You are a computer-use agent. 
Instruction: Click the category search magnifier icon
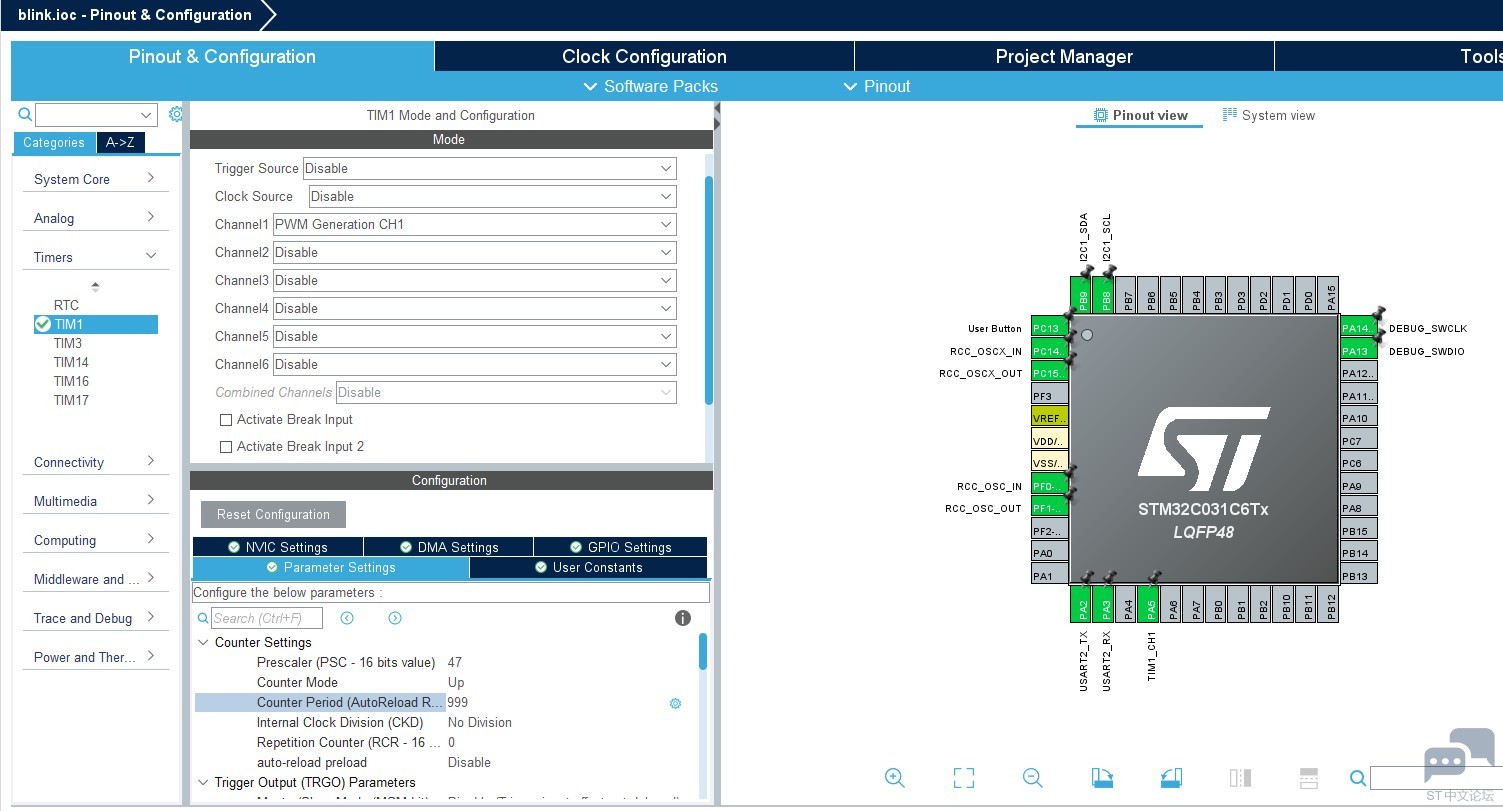click(x=26, y=115)
